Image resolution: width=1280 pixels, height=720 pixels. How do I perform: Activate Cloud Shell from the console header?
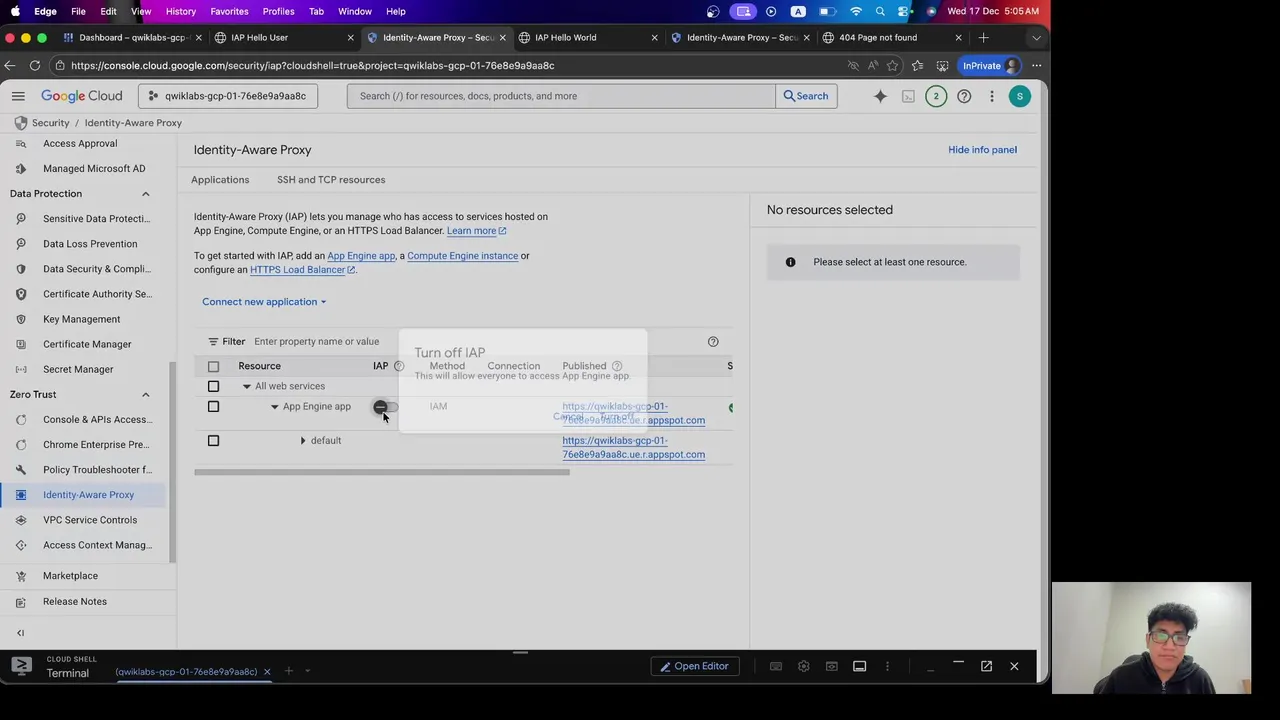tap(908, 96)
